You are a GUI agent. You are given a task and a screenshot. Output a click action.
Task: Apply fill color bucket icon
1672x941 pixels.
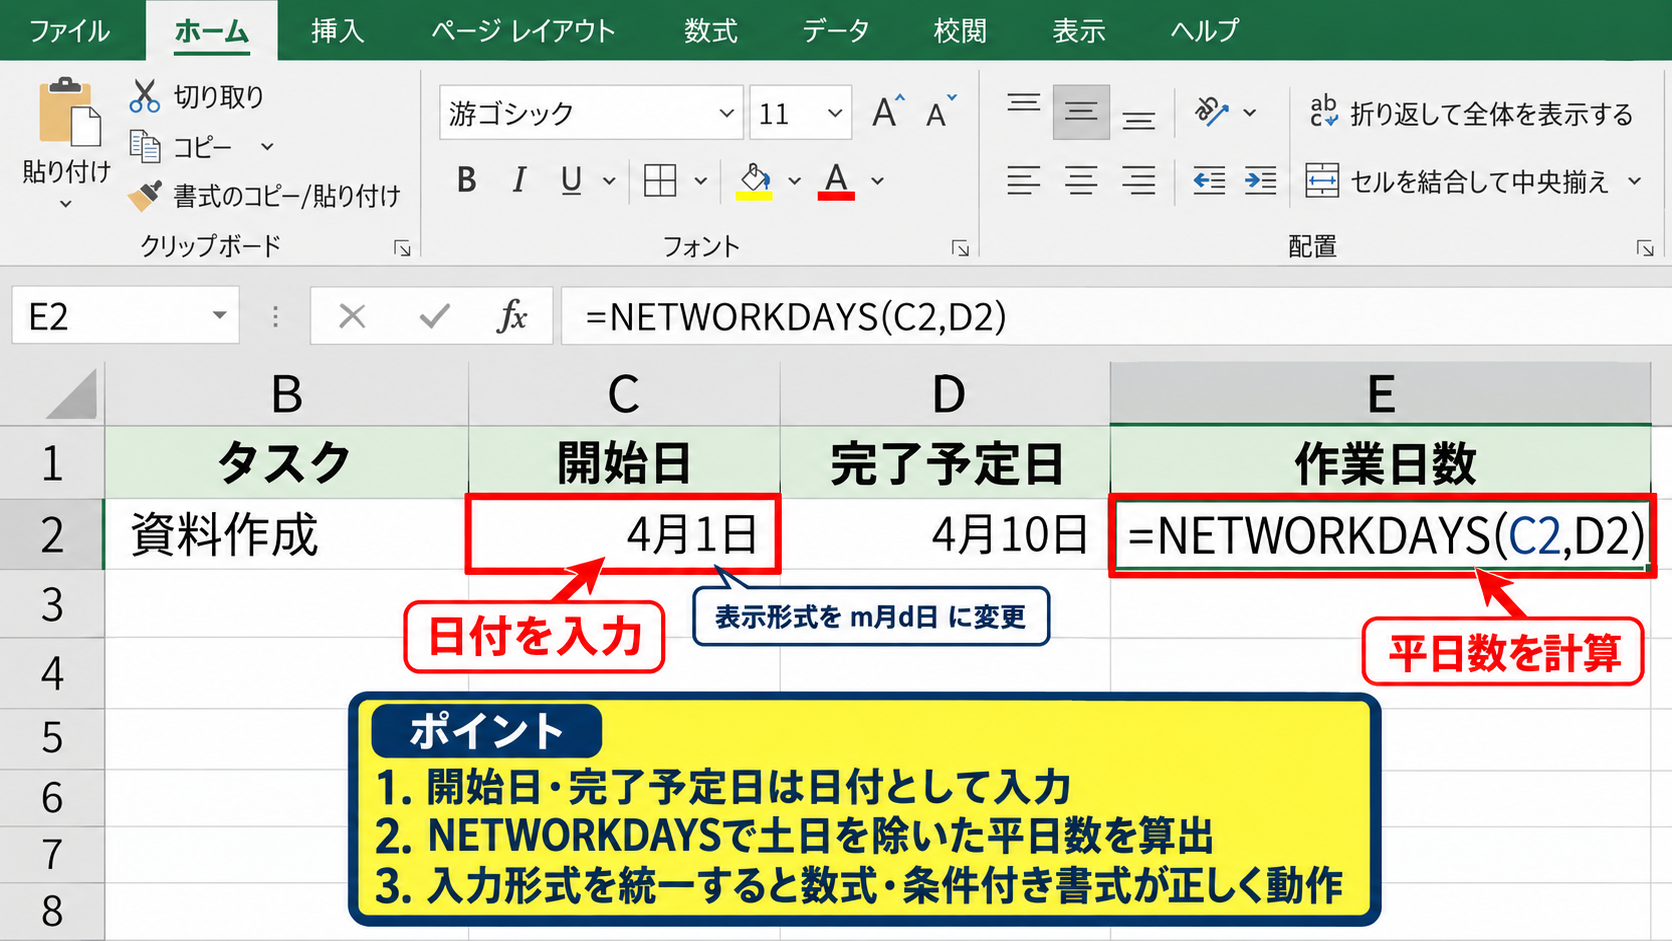pyautogui.click(x=755, y=181)
